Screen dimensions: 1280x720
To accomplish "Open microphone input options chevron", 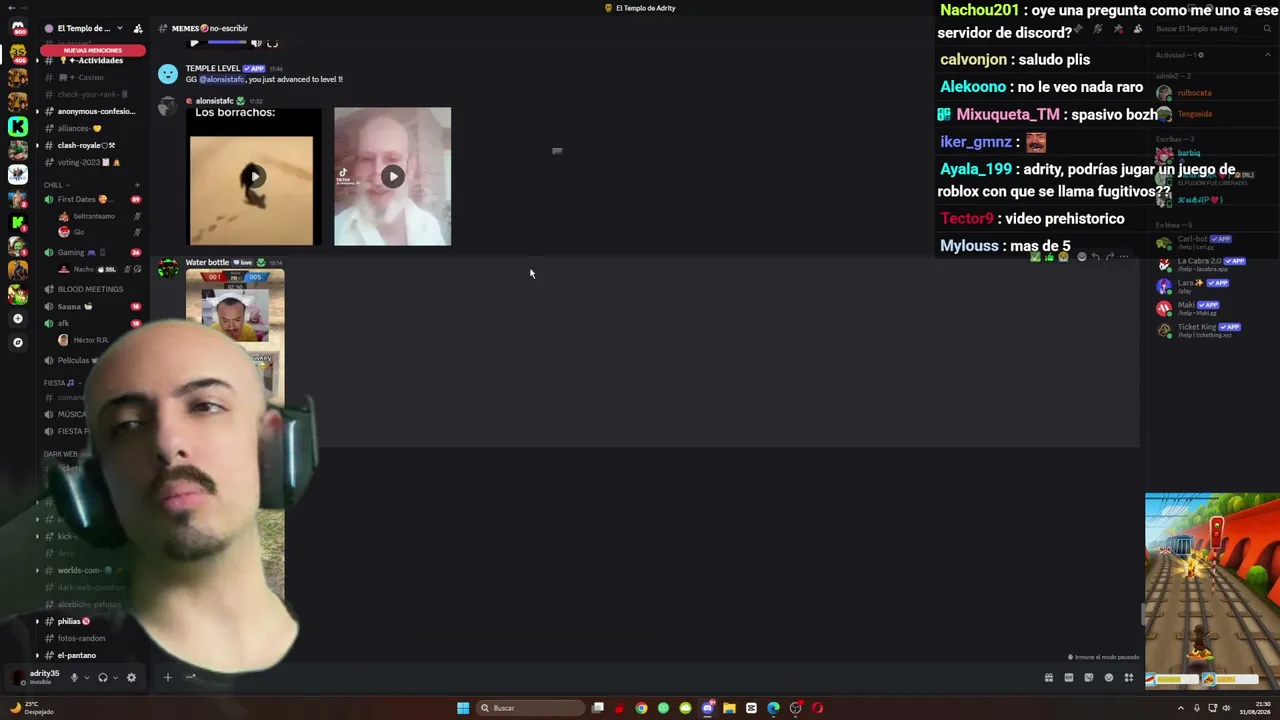I will tap(87, 677).
